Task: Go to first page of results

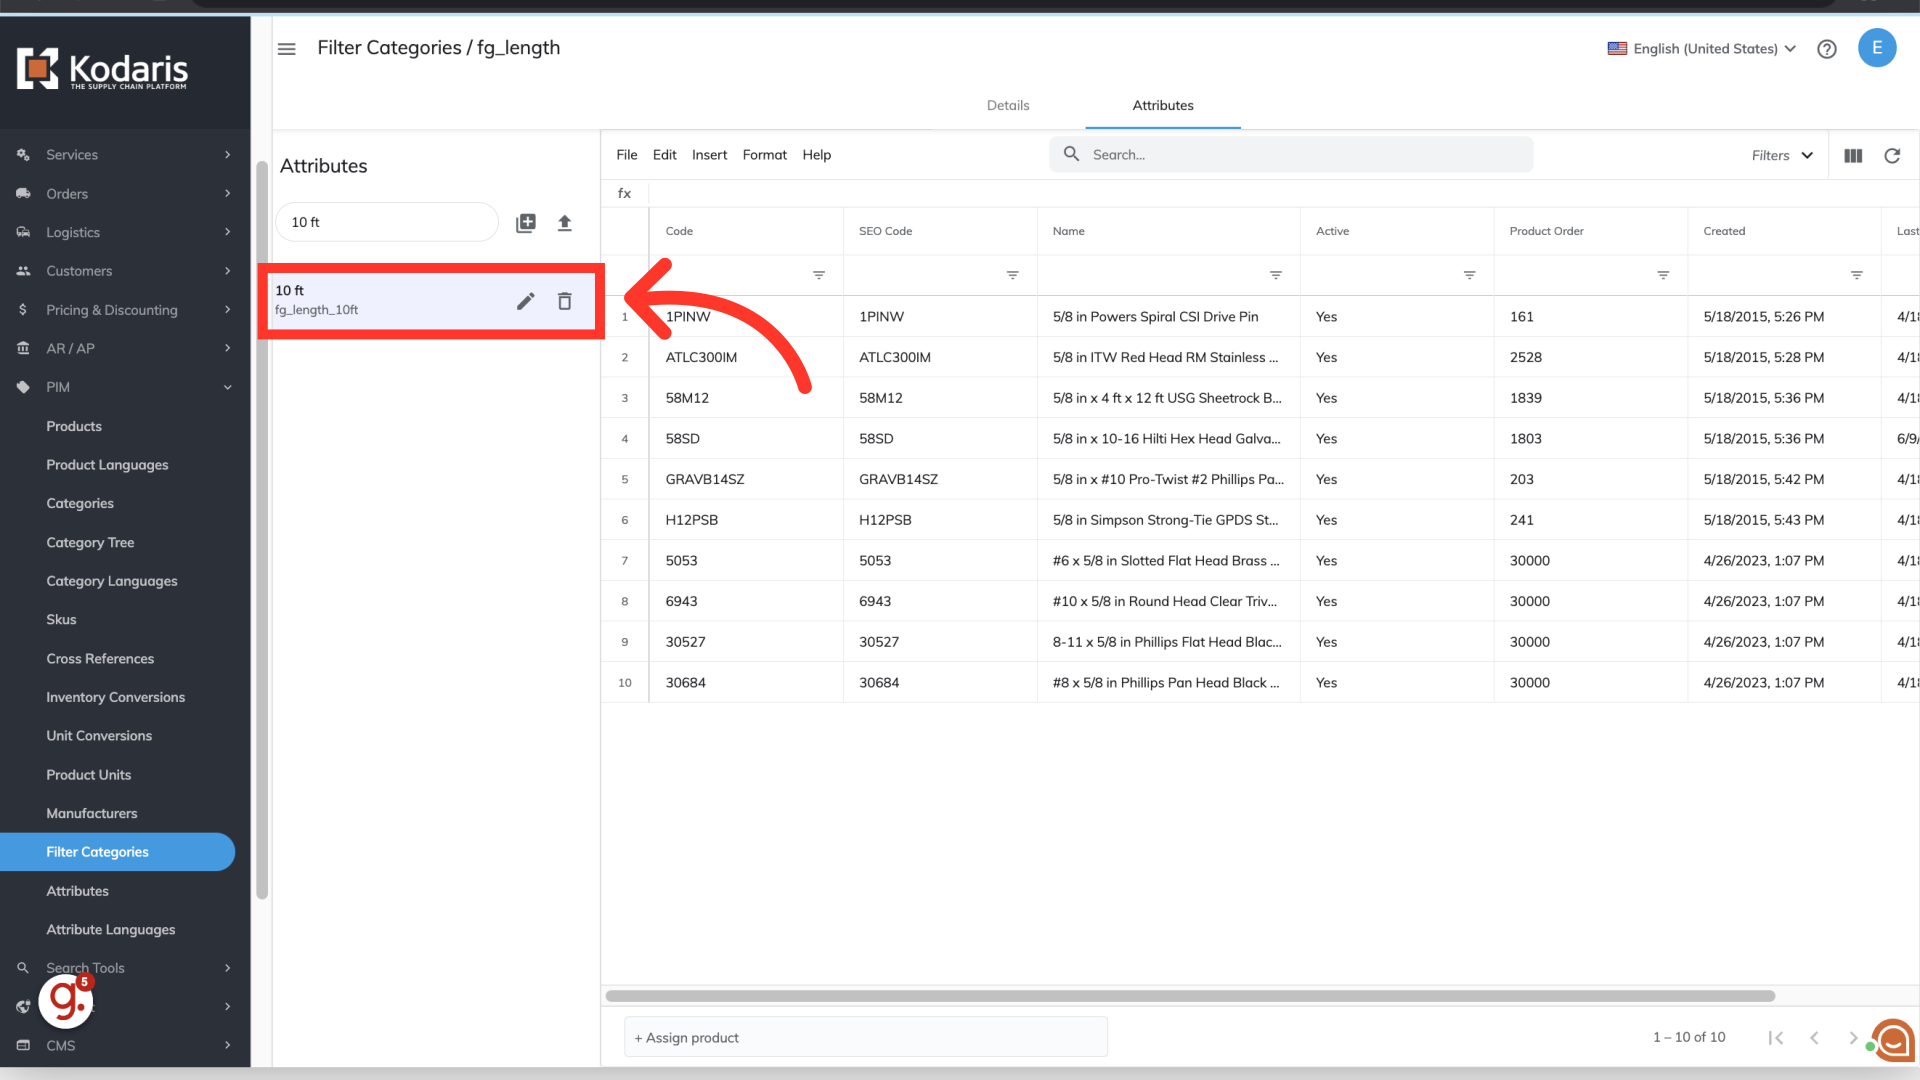Action: (1776, 1038)
